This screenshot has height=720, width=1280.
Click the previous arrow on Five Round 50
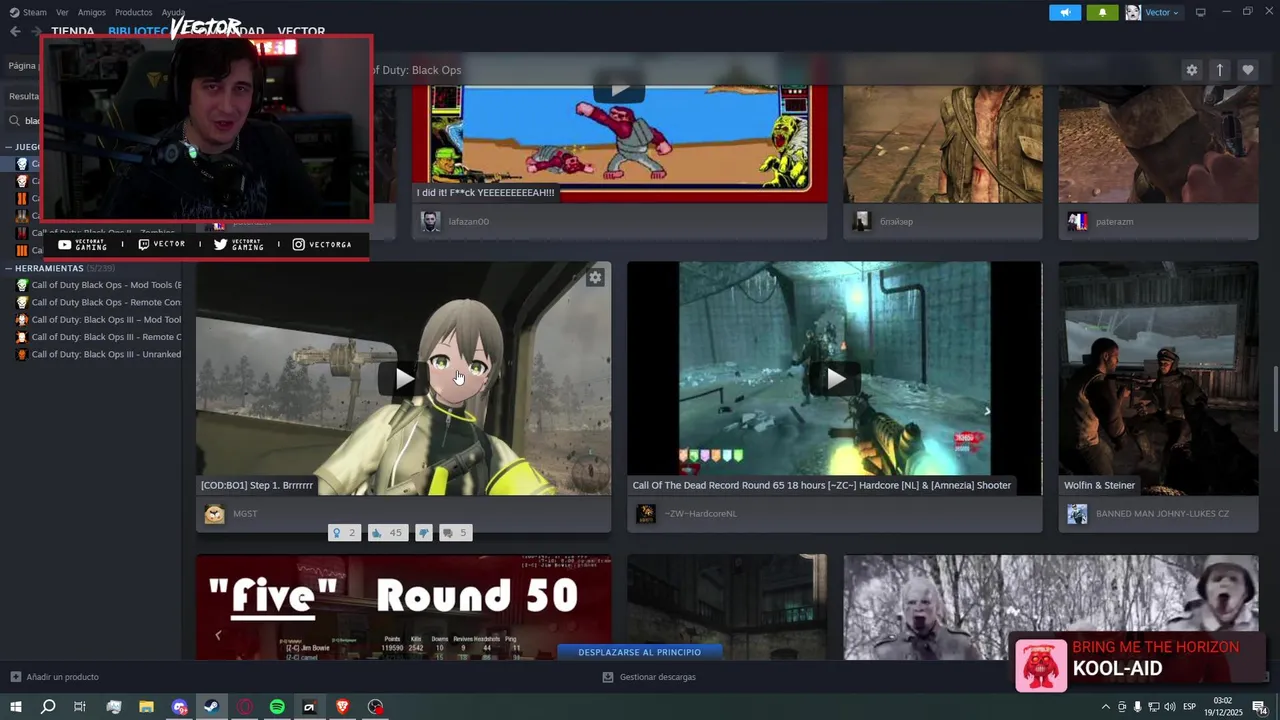pos(218,635)
